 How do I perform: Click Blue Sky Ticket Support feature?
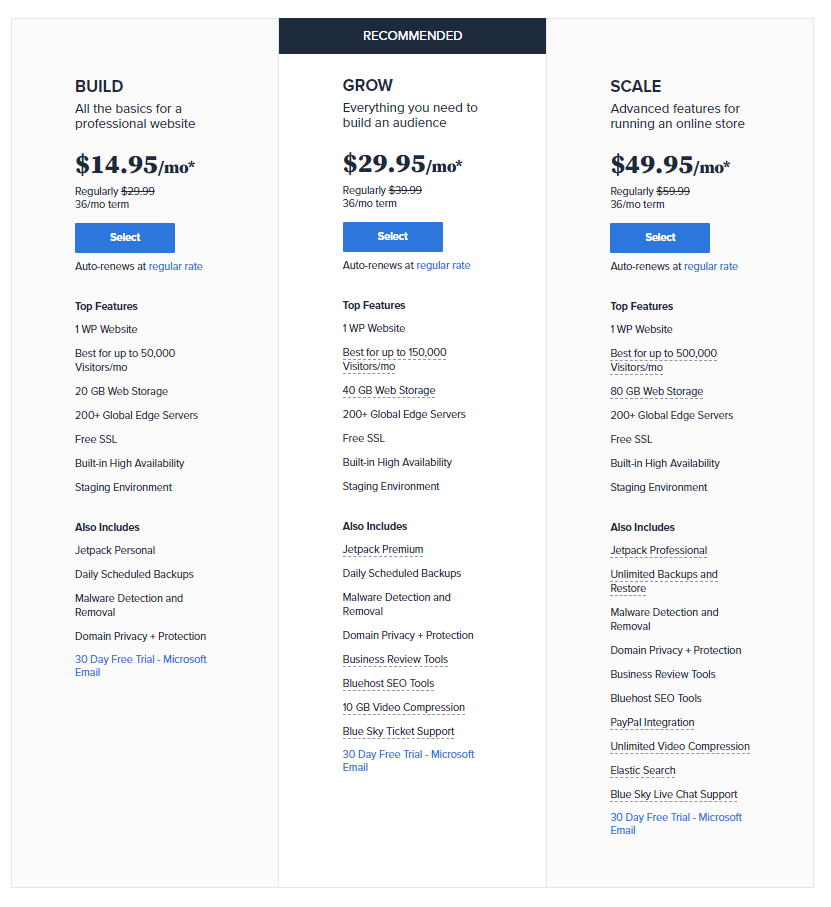coord(398,732)
